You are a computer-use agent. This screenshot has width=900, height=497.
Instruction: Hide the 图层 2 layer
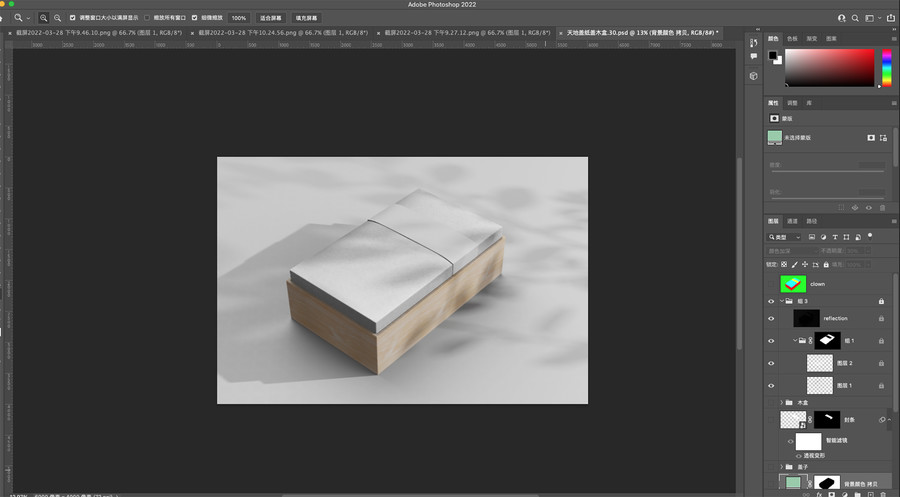(x=771, y=363)
